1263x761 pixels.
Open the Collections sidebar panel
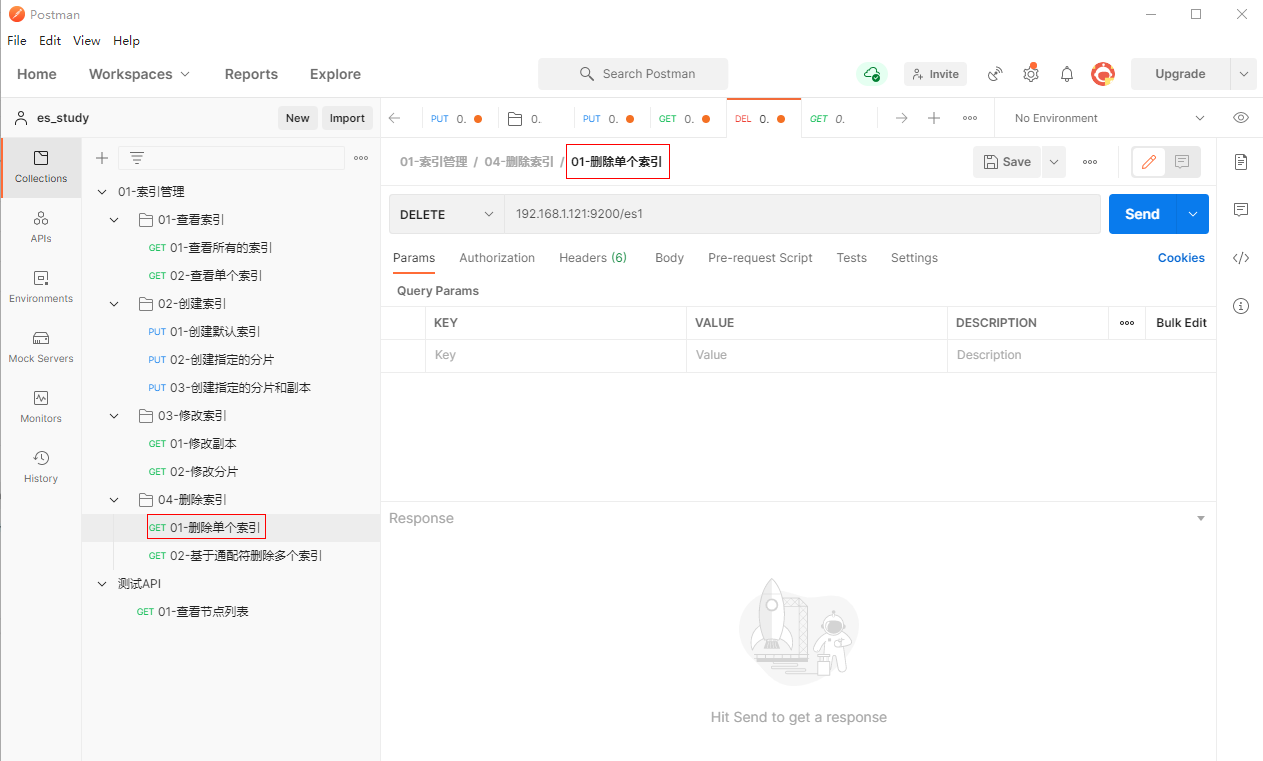click(41, 167)
